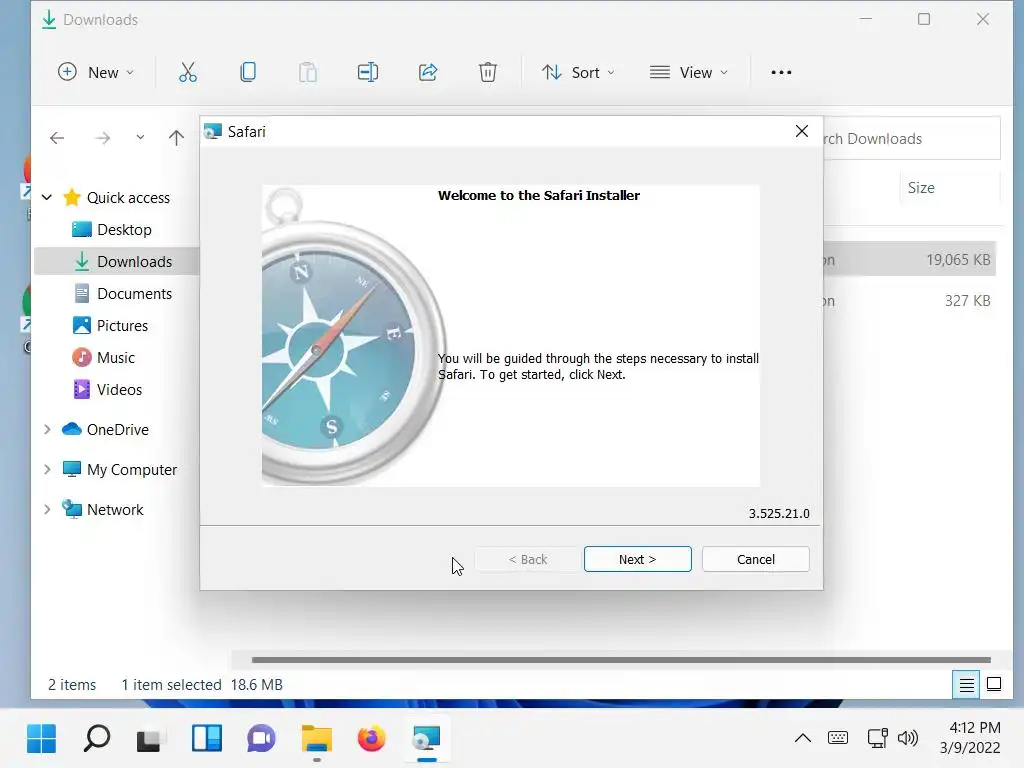Click the Share icon in toolbar
The height and width of the screenshot is (768, 1024).
(428, 72)
